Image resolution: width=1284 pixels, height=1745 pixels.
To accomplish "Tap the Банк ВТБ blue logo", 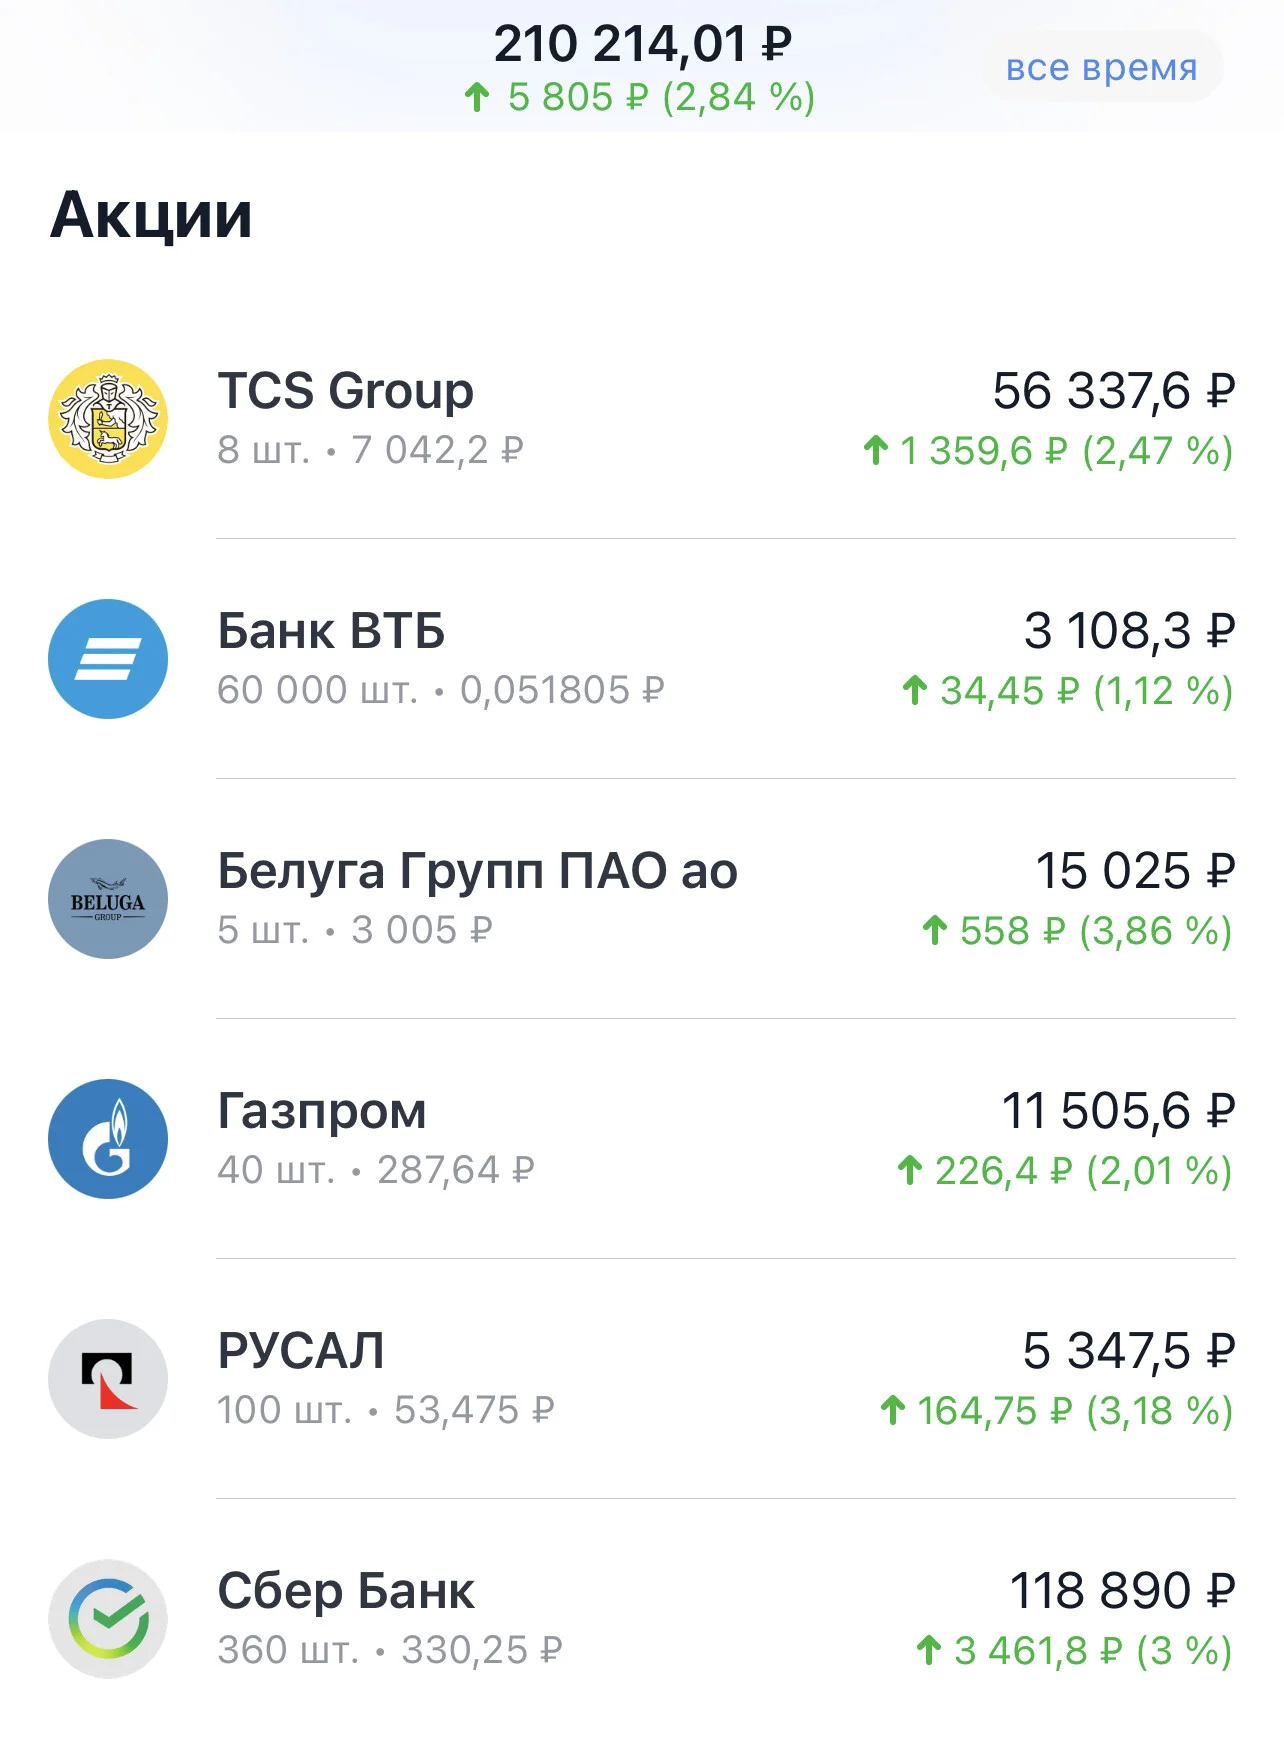I will click(108, 659).
